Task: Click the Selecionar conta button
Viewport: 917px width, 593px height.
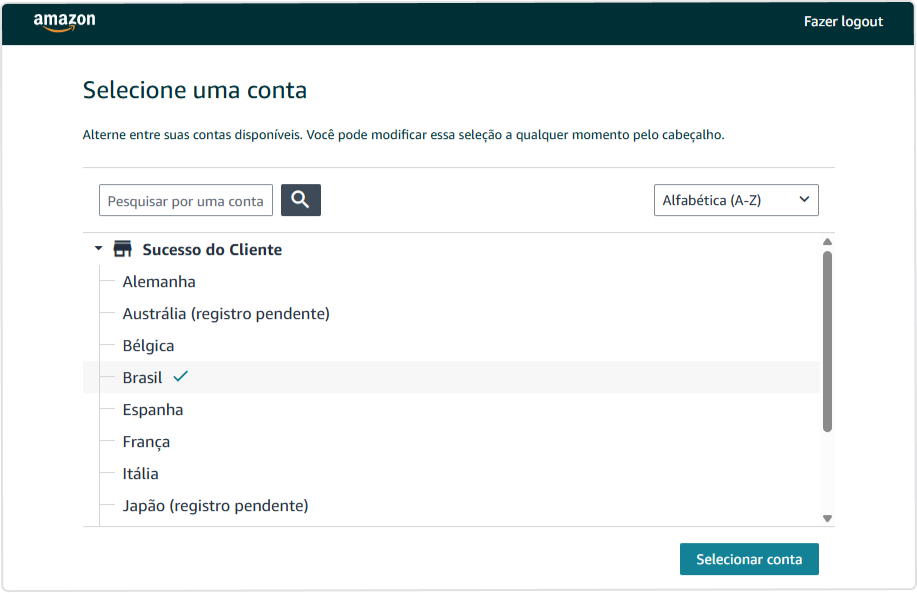Action: [749, 559]
